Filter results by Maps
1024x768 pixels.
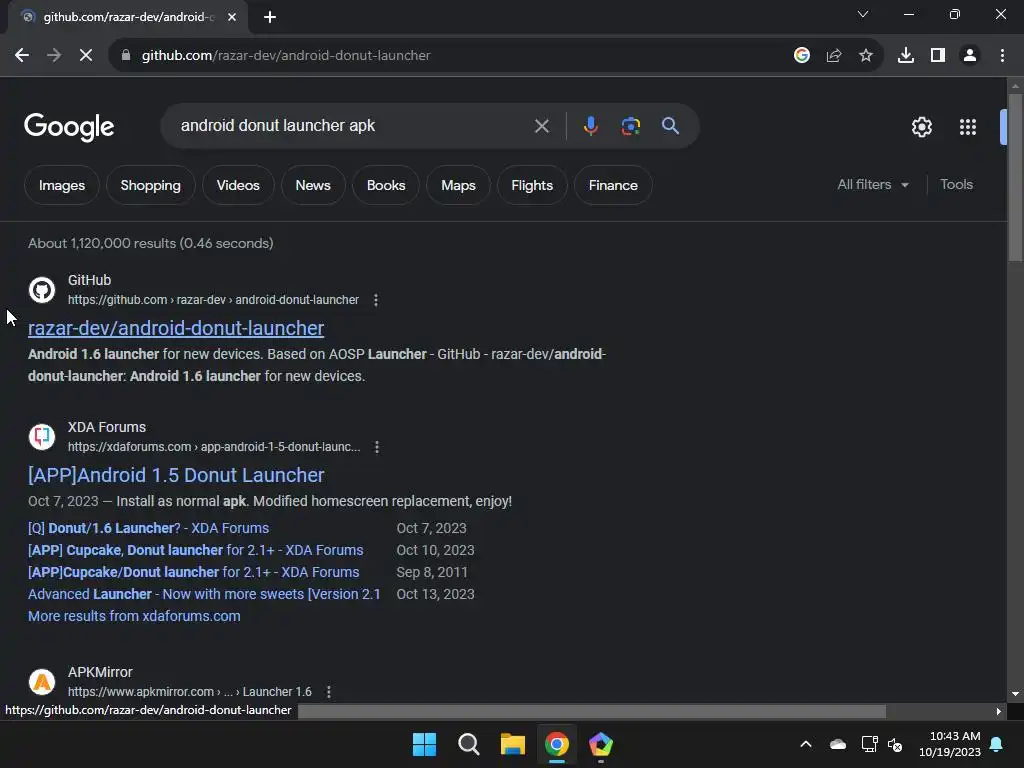458,185
